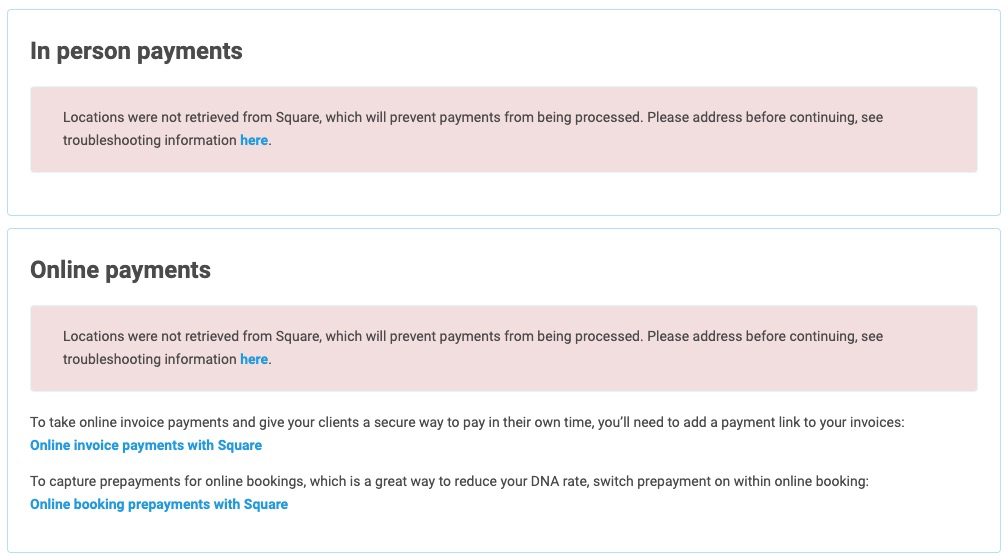Click the 'Online payments' heading
The image size is (1008, 559).
tap(120, 271)
